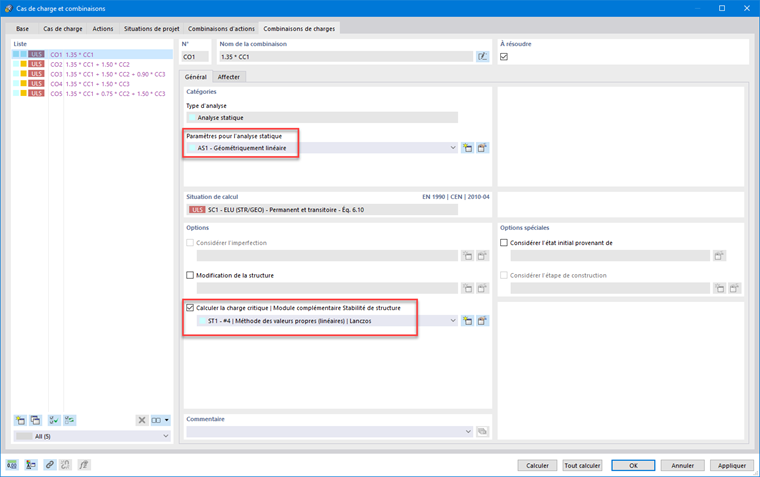
Task: Click the colored model display icon at bottom
Action: click(31, 465)
